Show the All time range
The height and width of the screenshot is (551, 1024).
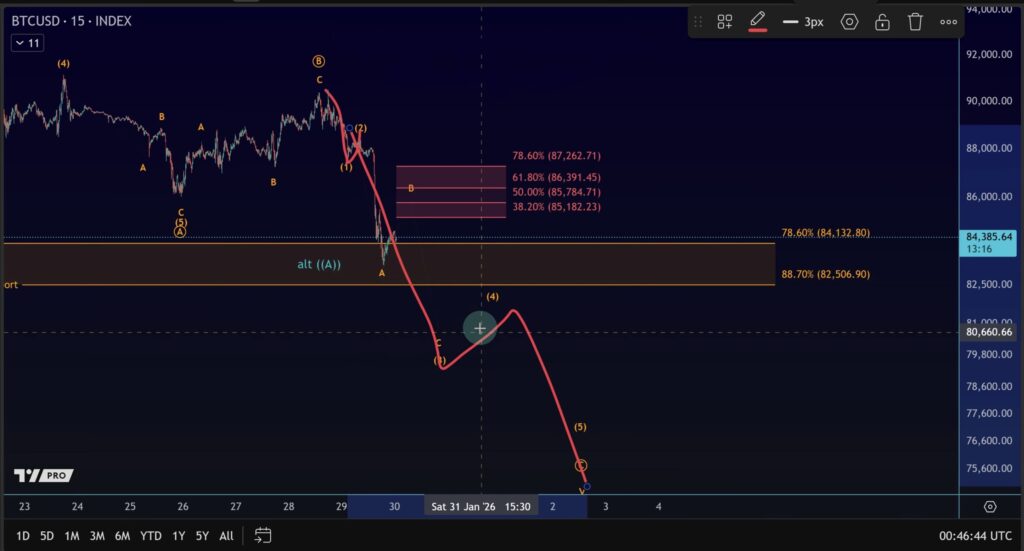point(226,536)
